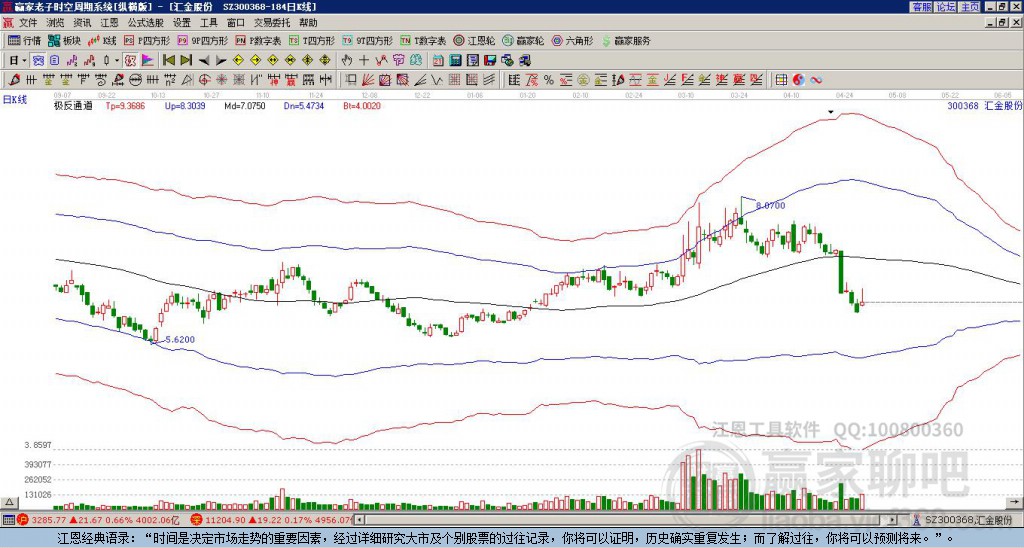The width and height of the screenshot is (1024, 548).
Task: Toggle the 权 ex-rights adjustment button
Action: click(x=130, y=61)
